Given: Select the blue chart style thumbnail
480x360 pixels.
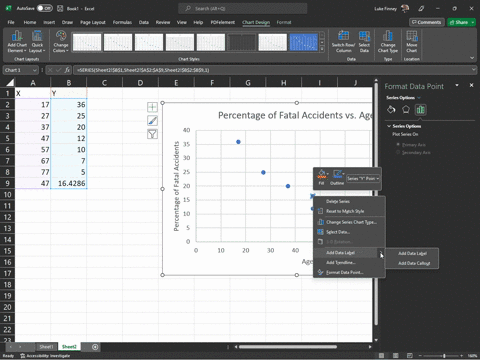Looking at the screenshot, I should pyautogui.click(x=303, y=42).
